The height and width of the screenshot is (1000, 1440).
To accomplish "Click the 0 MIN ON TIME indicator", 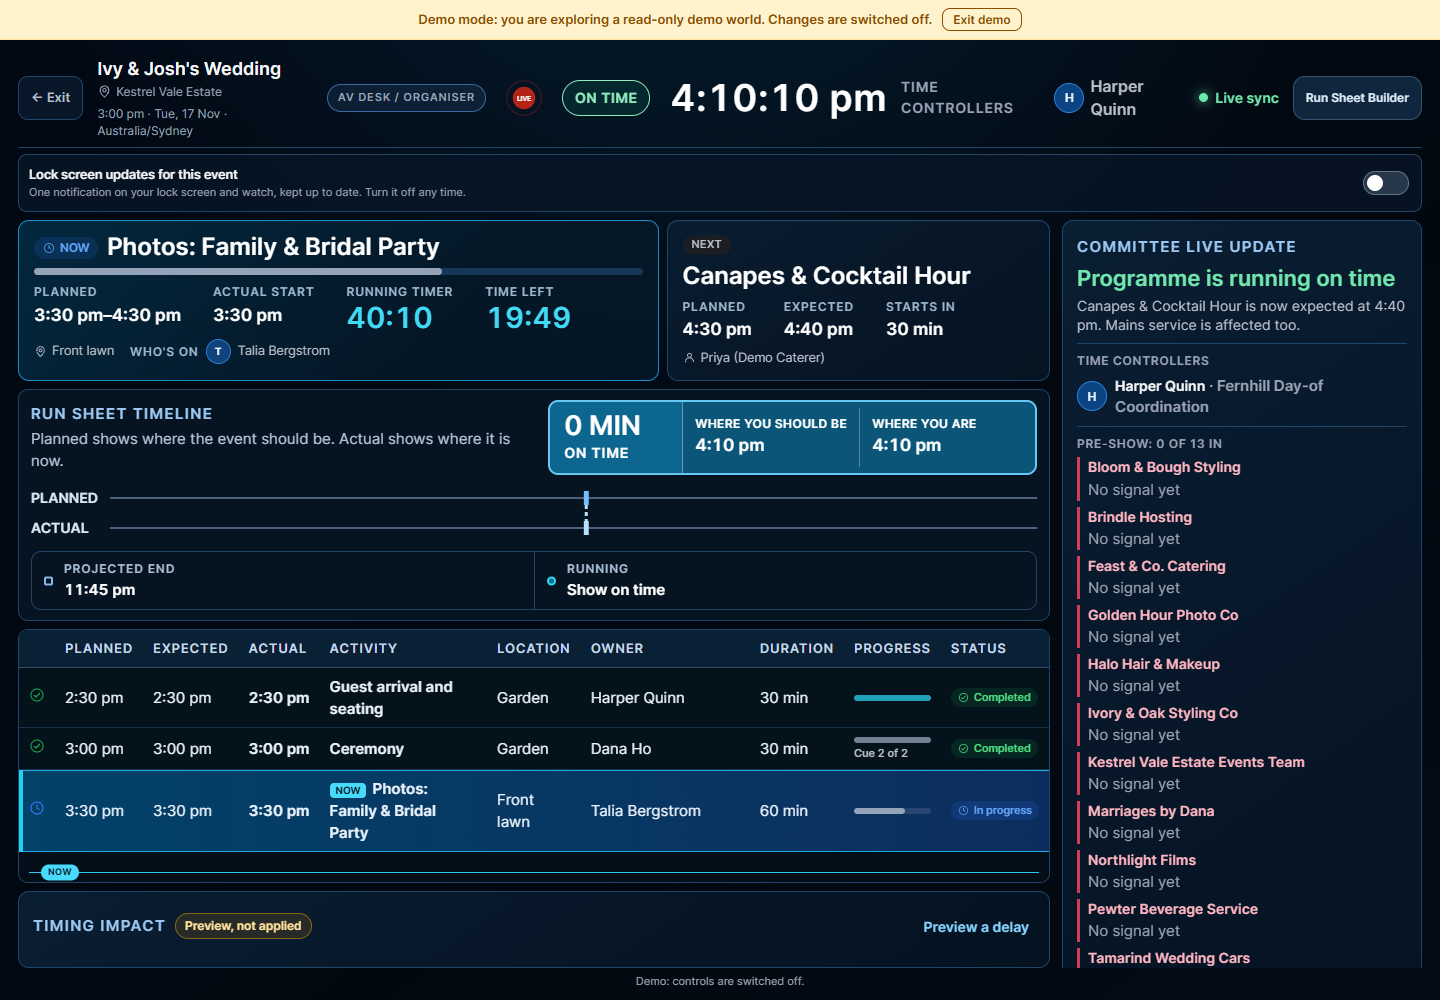I will tap(616, 437).
